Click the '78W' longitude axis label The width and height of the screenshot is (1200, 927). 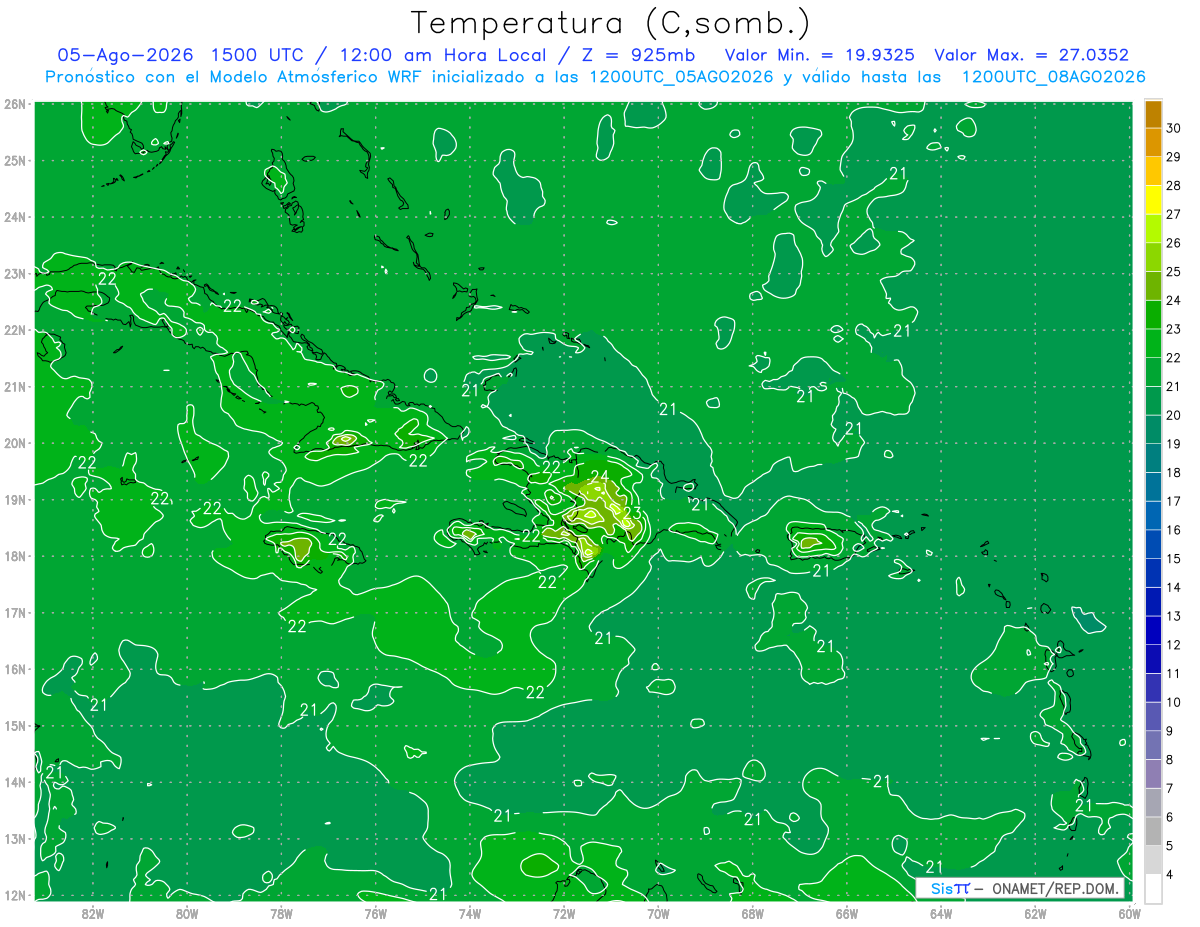click(x=281, y=912)
